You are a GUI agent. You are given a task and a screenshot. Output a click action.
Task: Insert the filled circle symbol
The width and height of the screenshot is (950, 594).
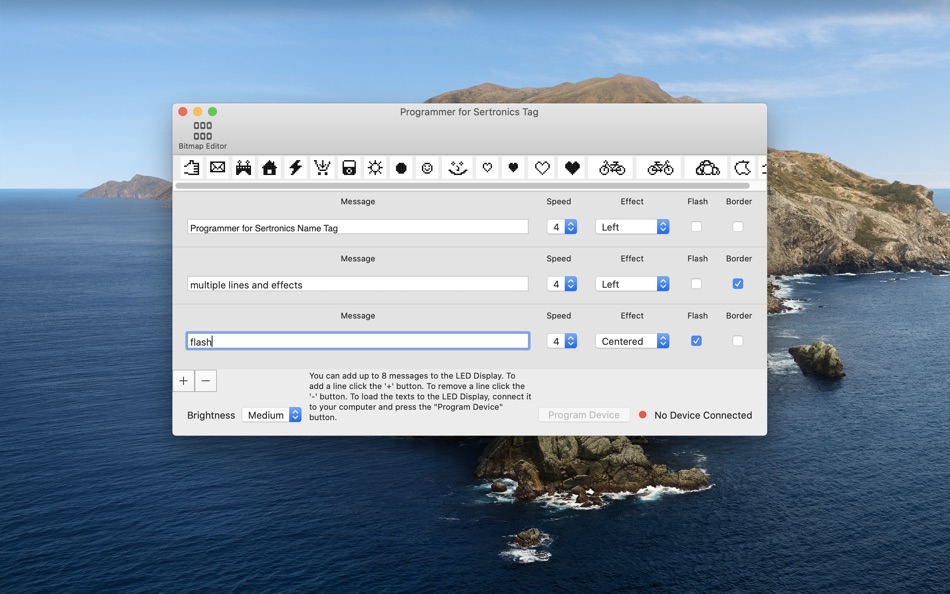pos(401,168)
